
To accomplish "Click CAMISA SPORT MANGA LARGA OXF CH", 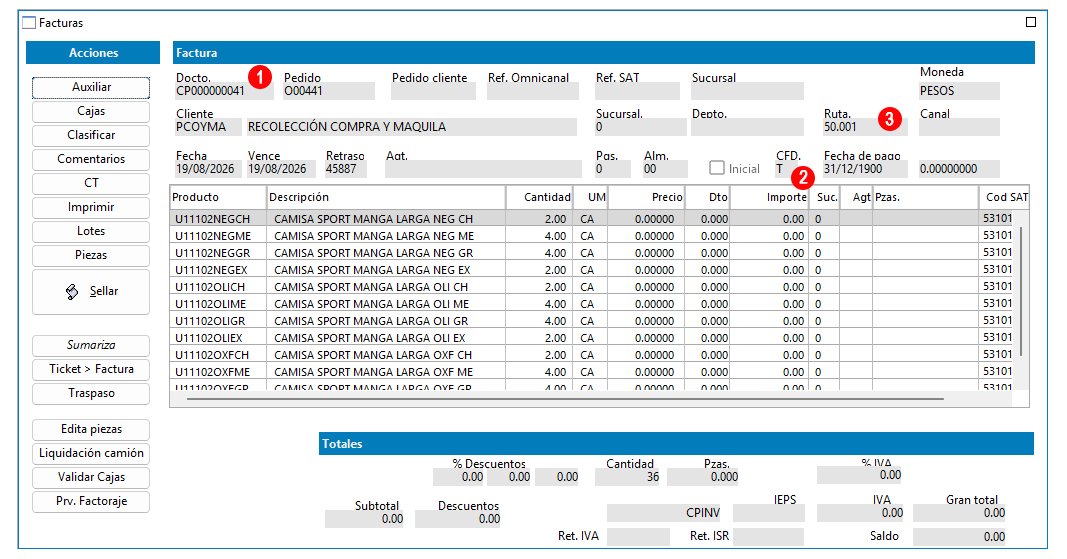I will (x=373, y=355).
